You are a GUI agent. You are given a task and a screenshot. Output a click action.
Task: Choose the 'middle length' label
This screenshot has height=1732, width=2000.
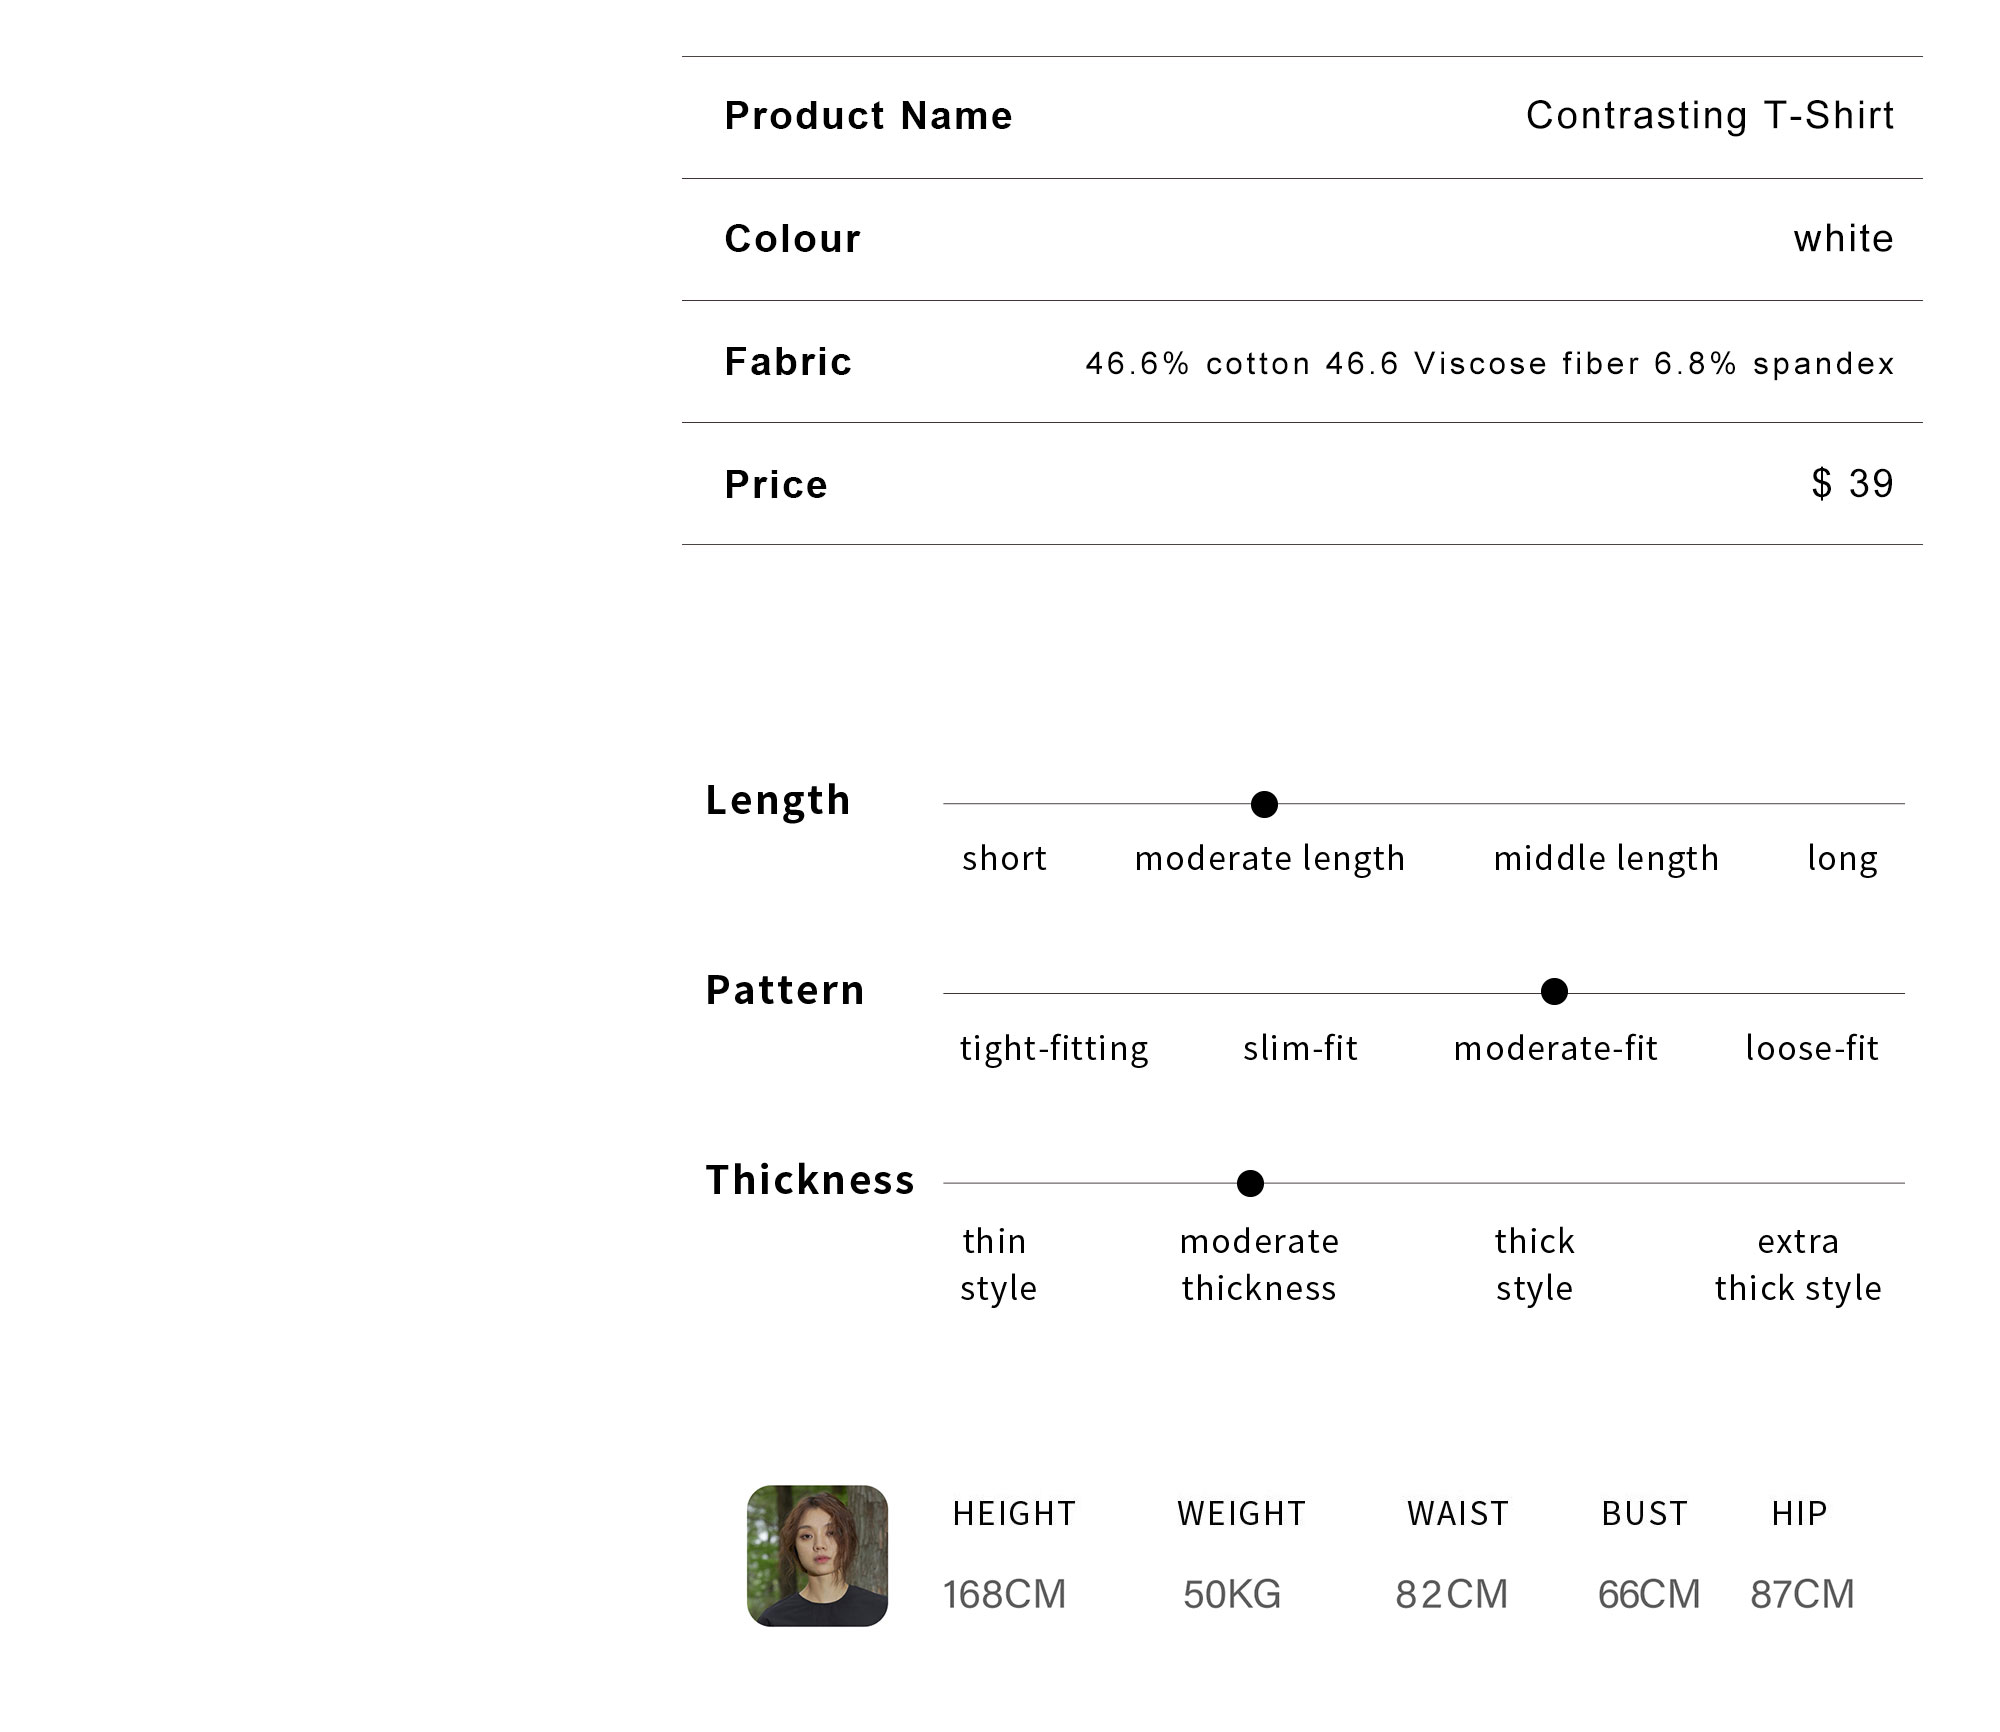[1606, 858]
